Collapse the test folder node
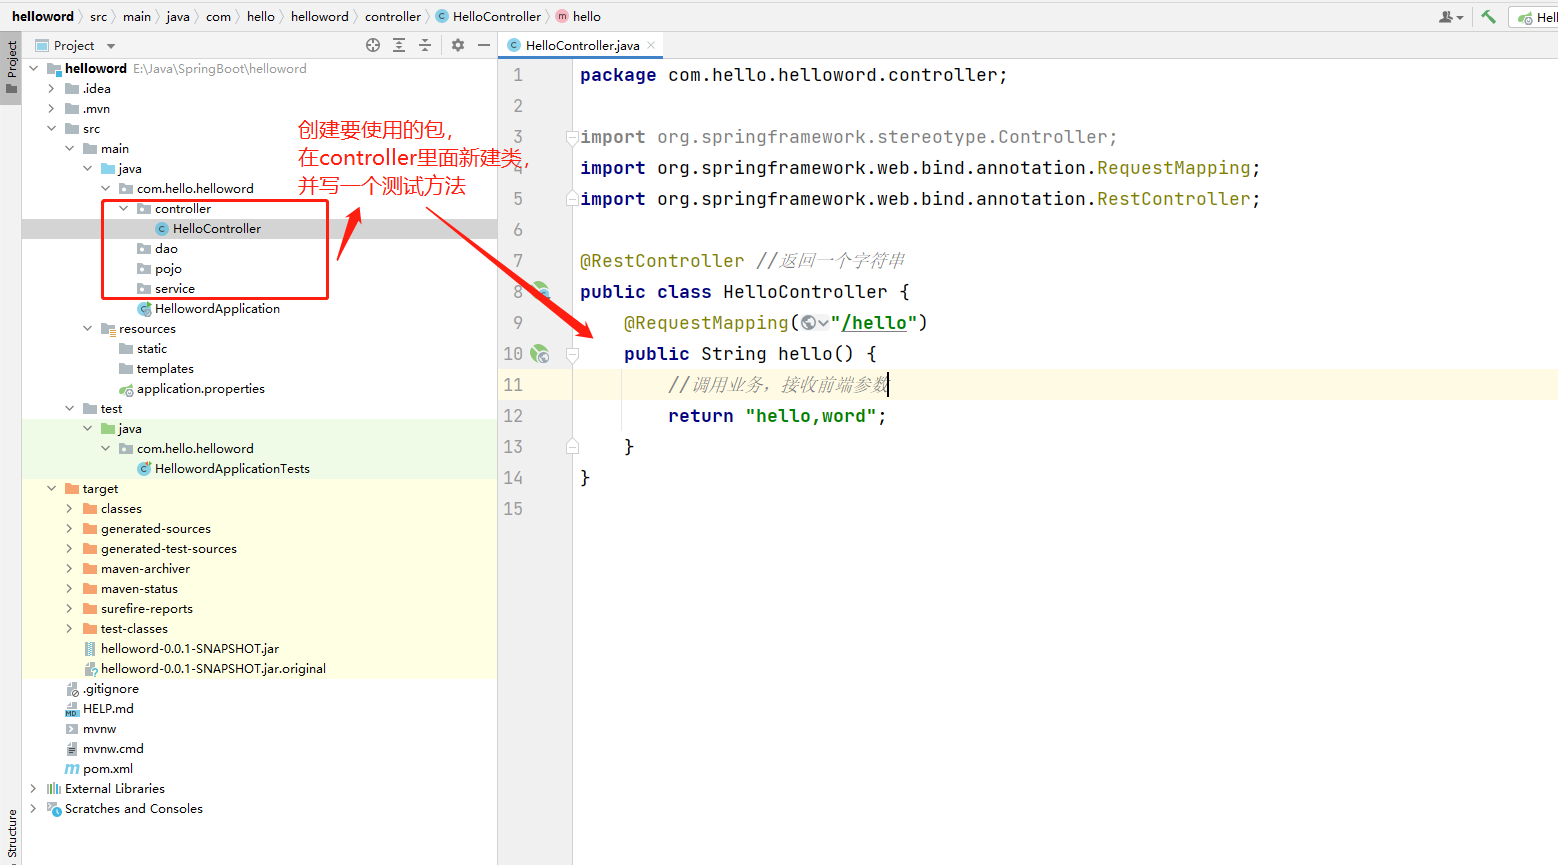 tap(70, 409)
